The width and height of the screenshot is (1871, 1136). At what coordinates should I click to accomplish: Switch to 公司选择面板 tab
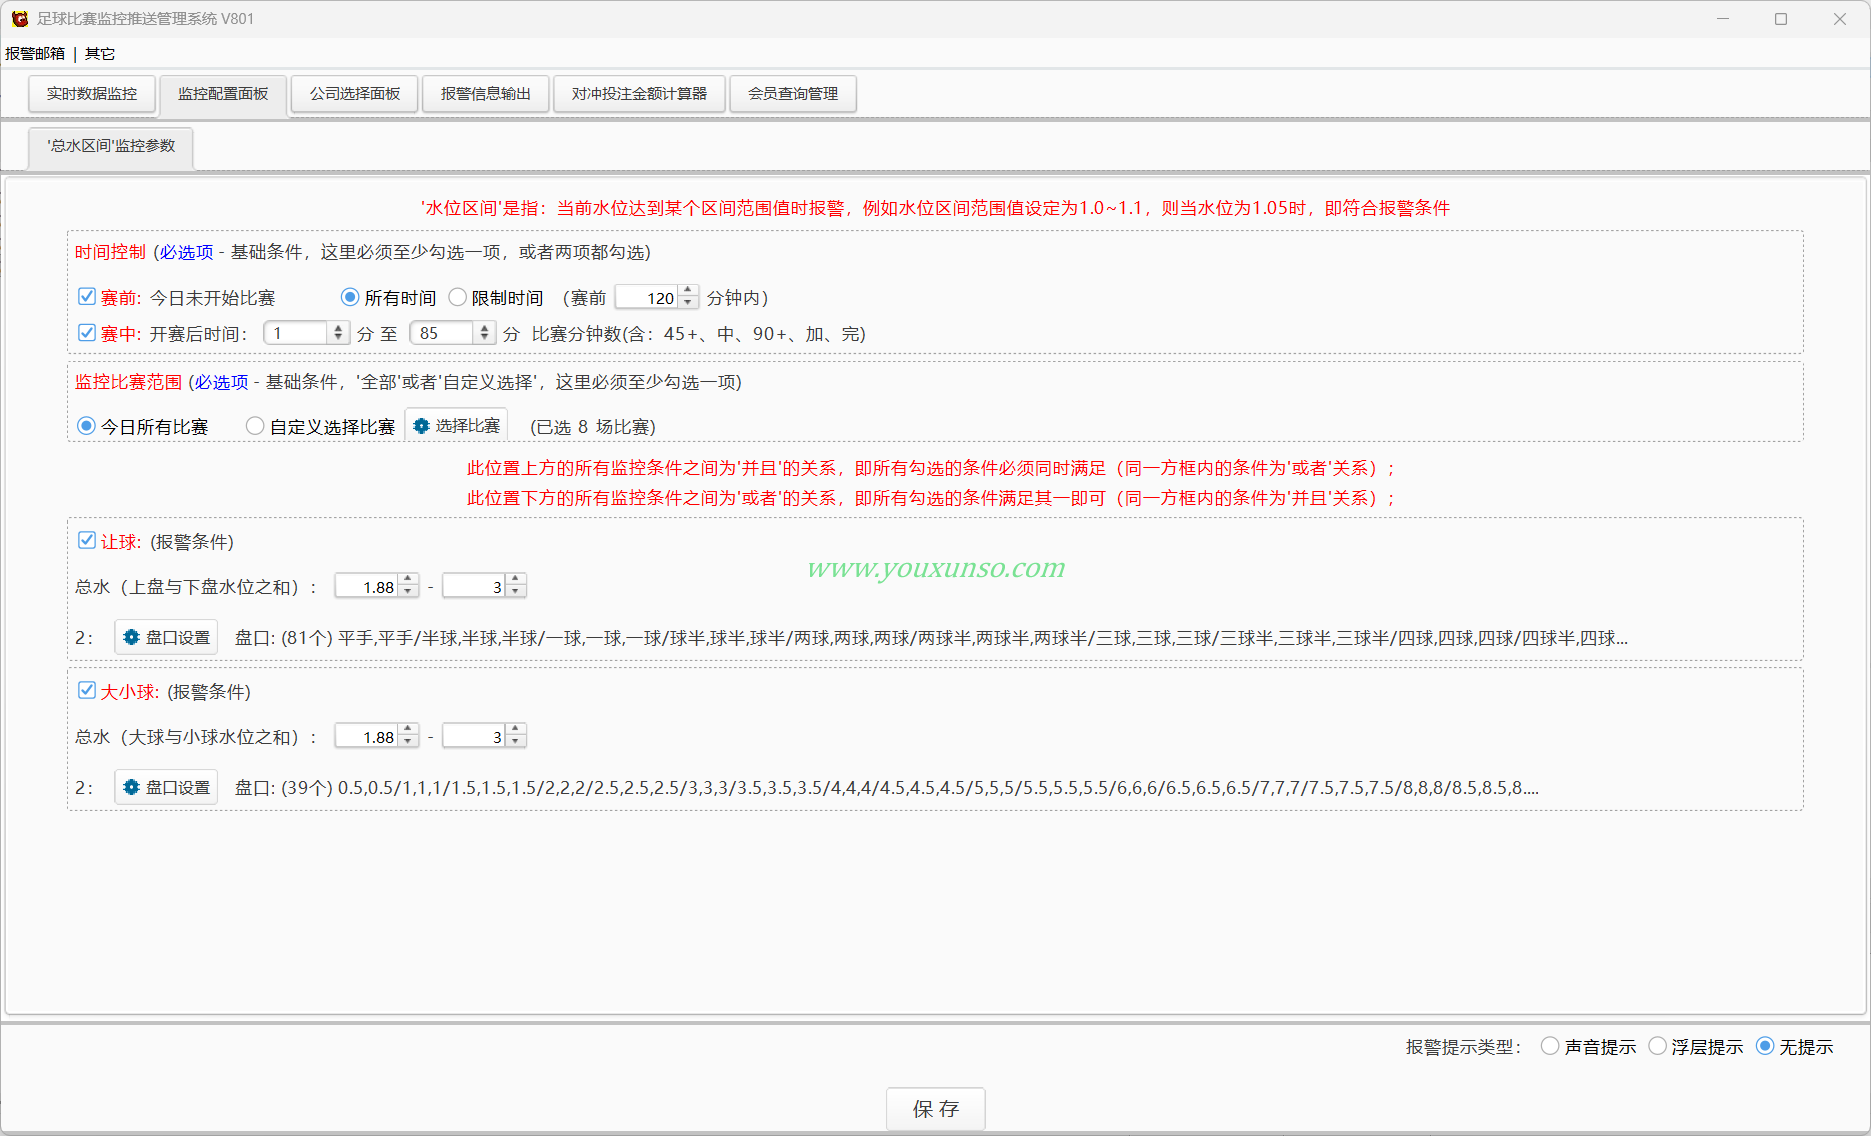pos(355,94)
